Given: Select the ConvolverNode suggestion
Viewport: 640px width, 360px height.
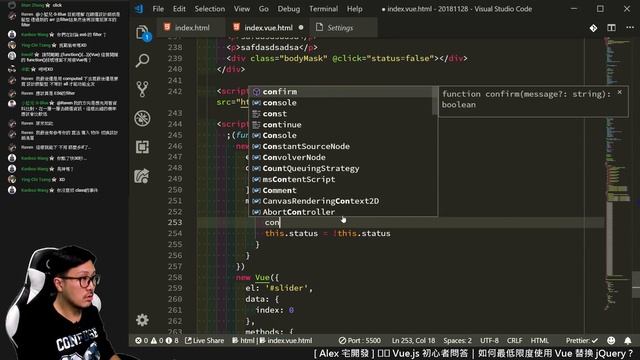Looking at the screenshot, I should click(342, 158).
